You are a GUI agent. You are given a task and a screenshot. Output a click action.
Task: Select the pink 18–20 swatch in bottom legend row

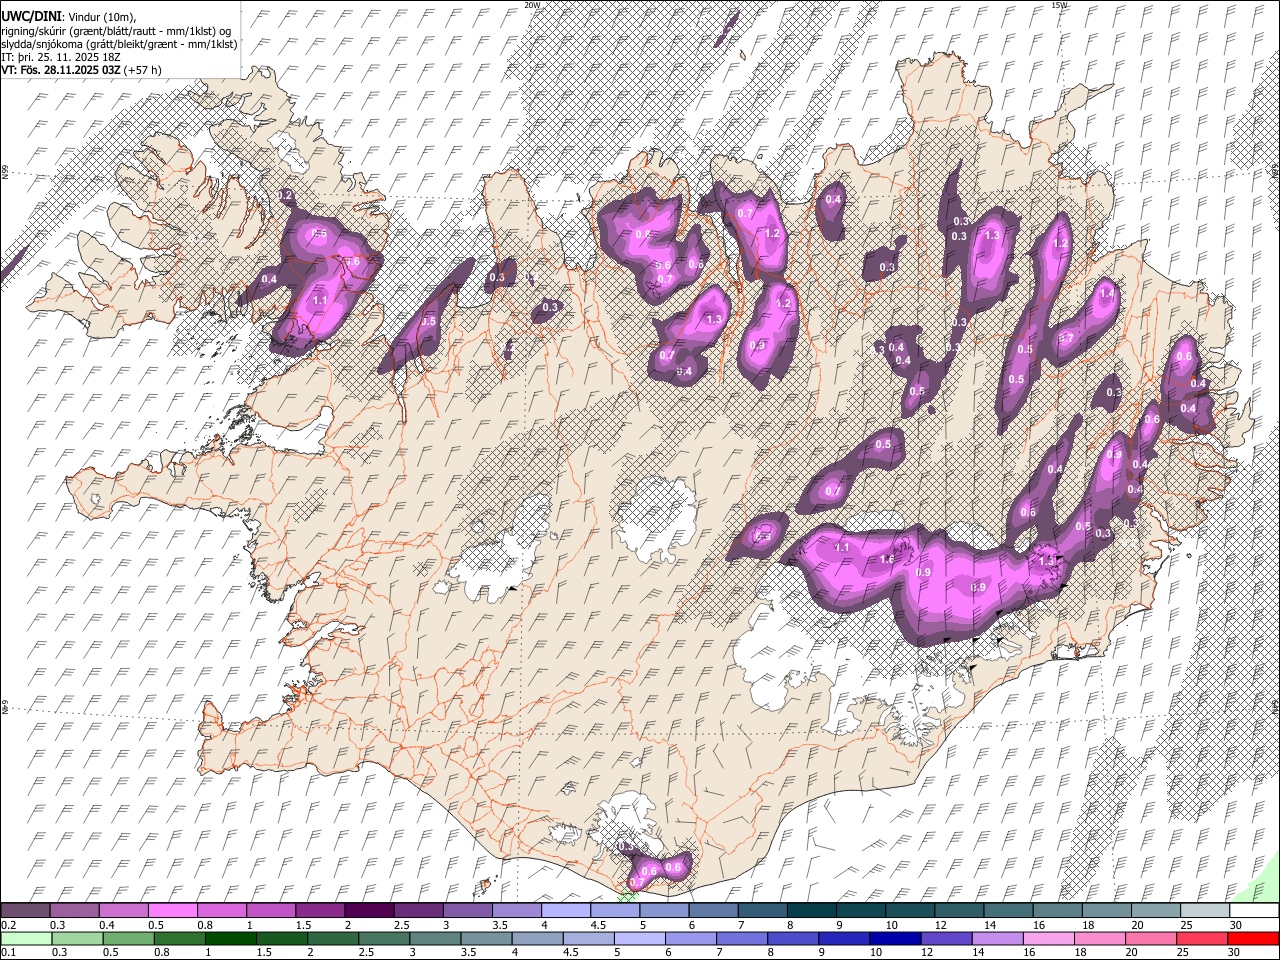point(1100,938)
